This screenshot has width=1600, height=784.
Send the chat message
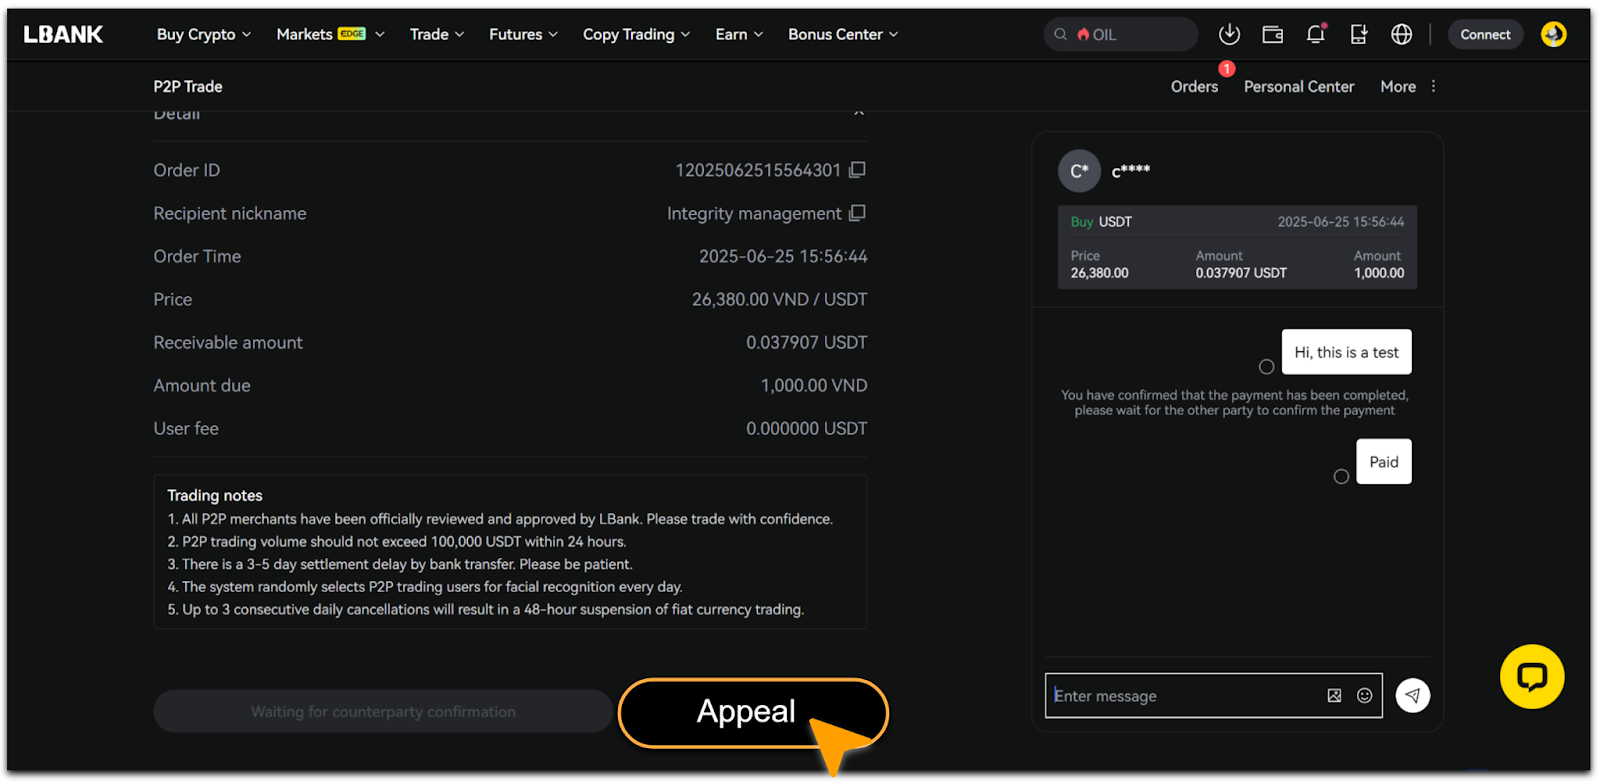[1412, 695]
